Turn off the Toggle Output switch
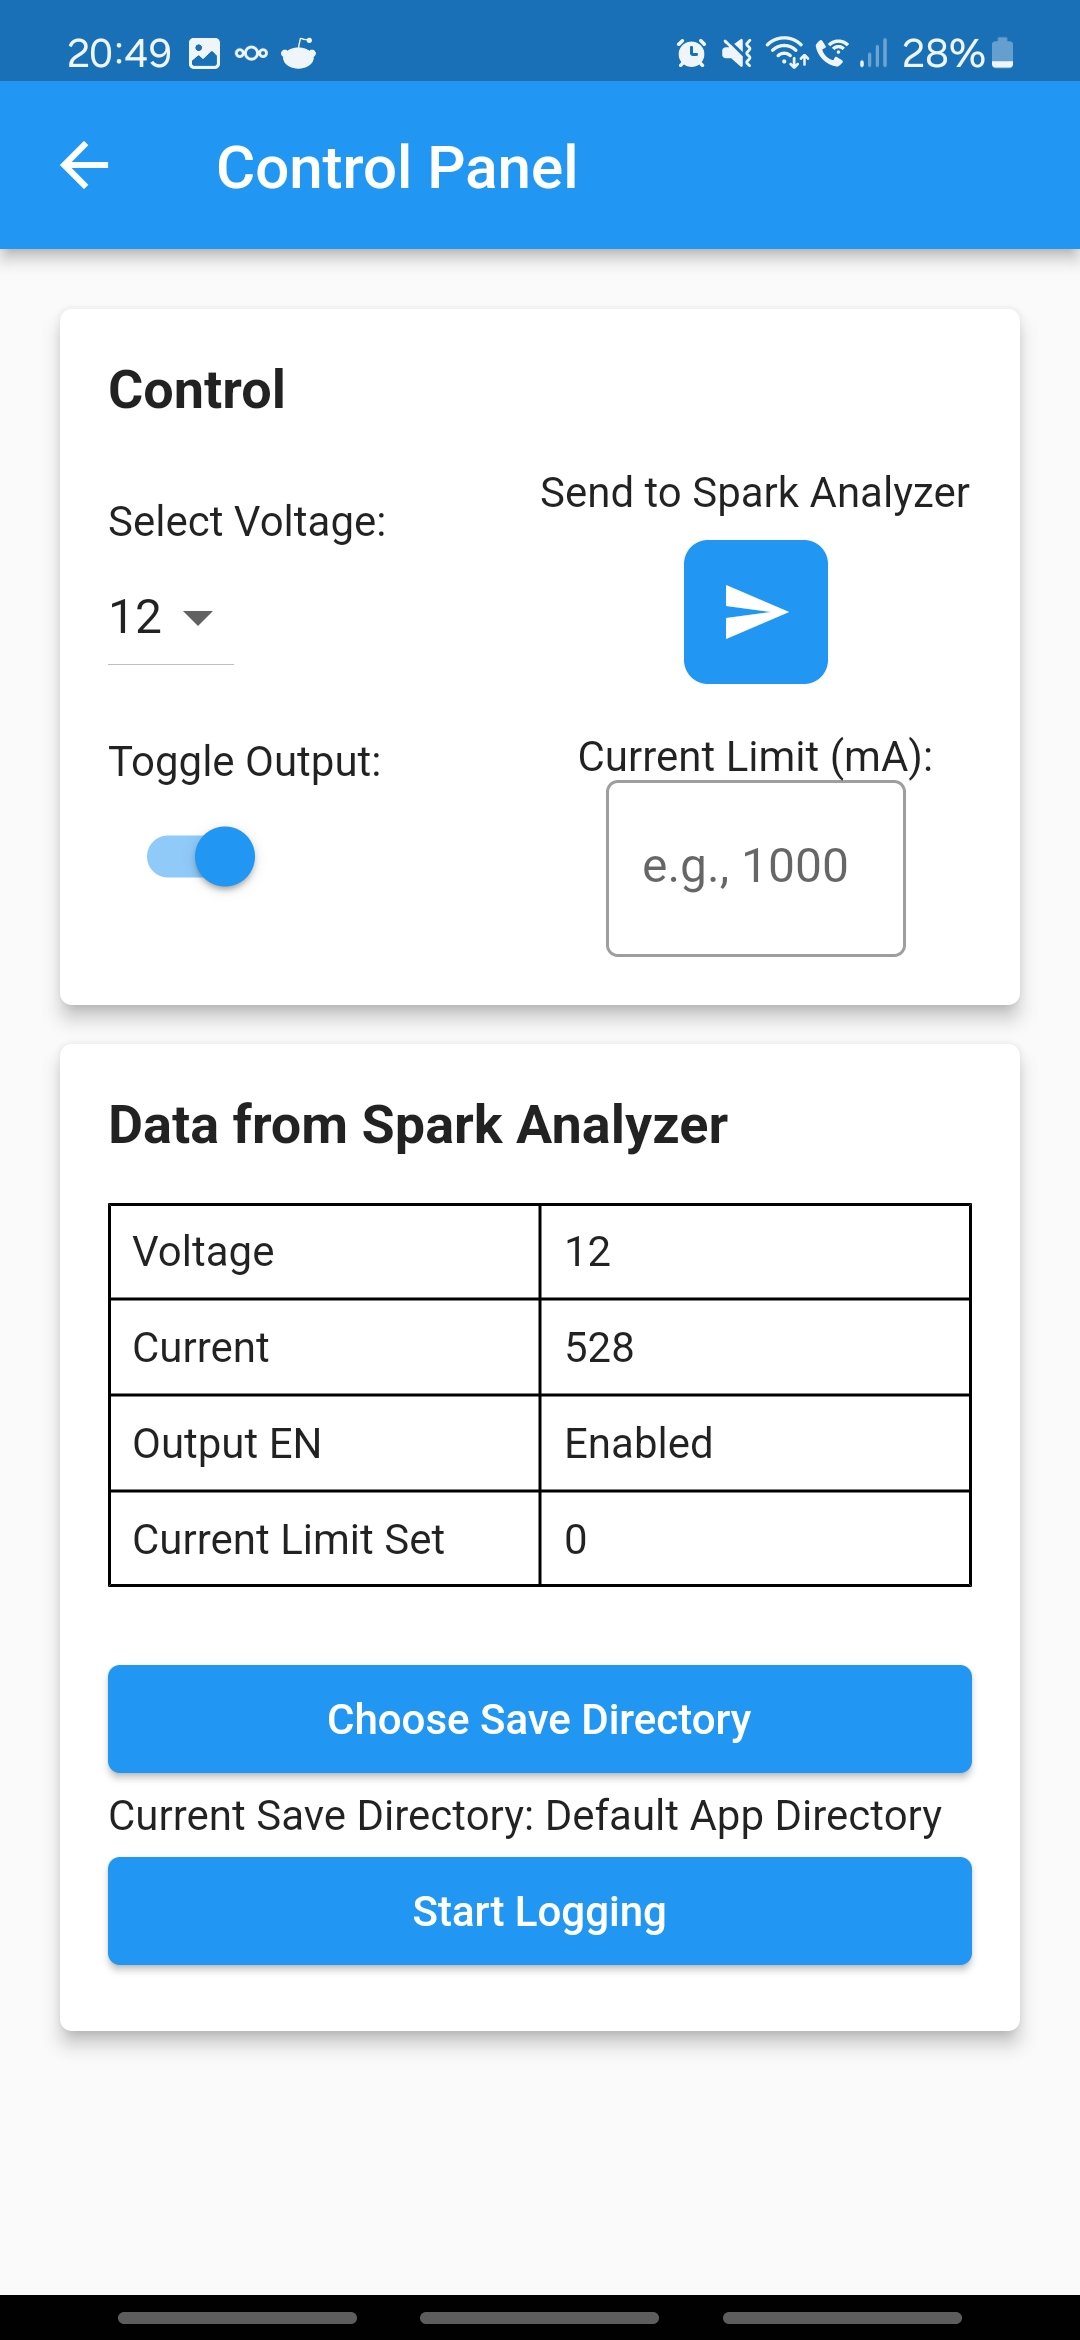 click(201, 857)
